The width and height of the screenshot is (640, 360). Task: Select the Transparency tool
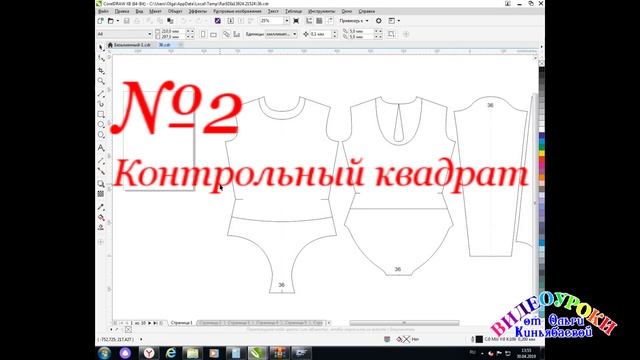tap(101, 194)
